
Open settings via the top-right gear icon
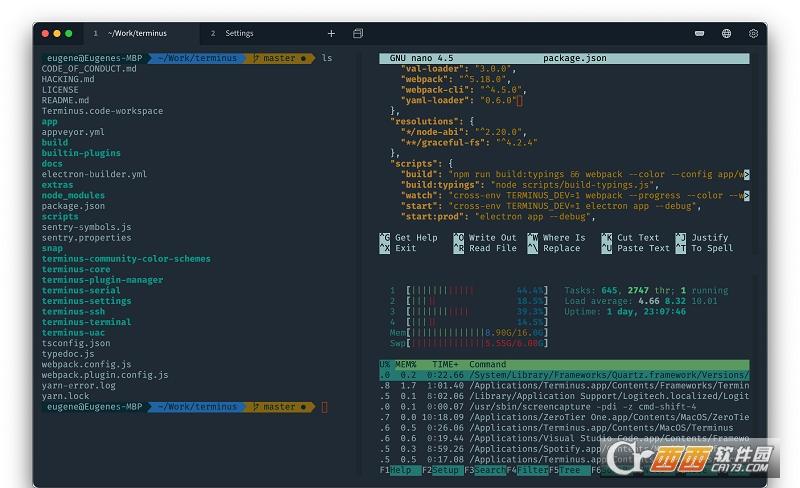coord(753,33)
